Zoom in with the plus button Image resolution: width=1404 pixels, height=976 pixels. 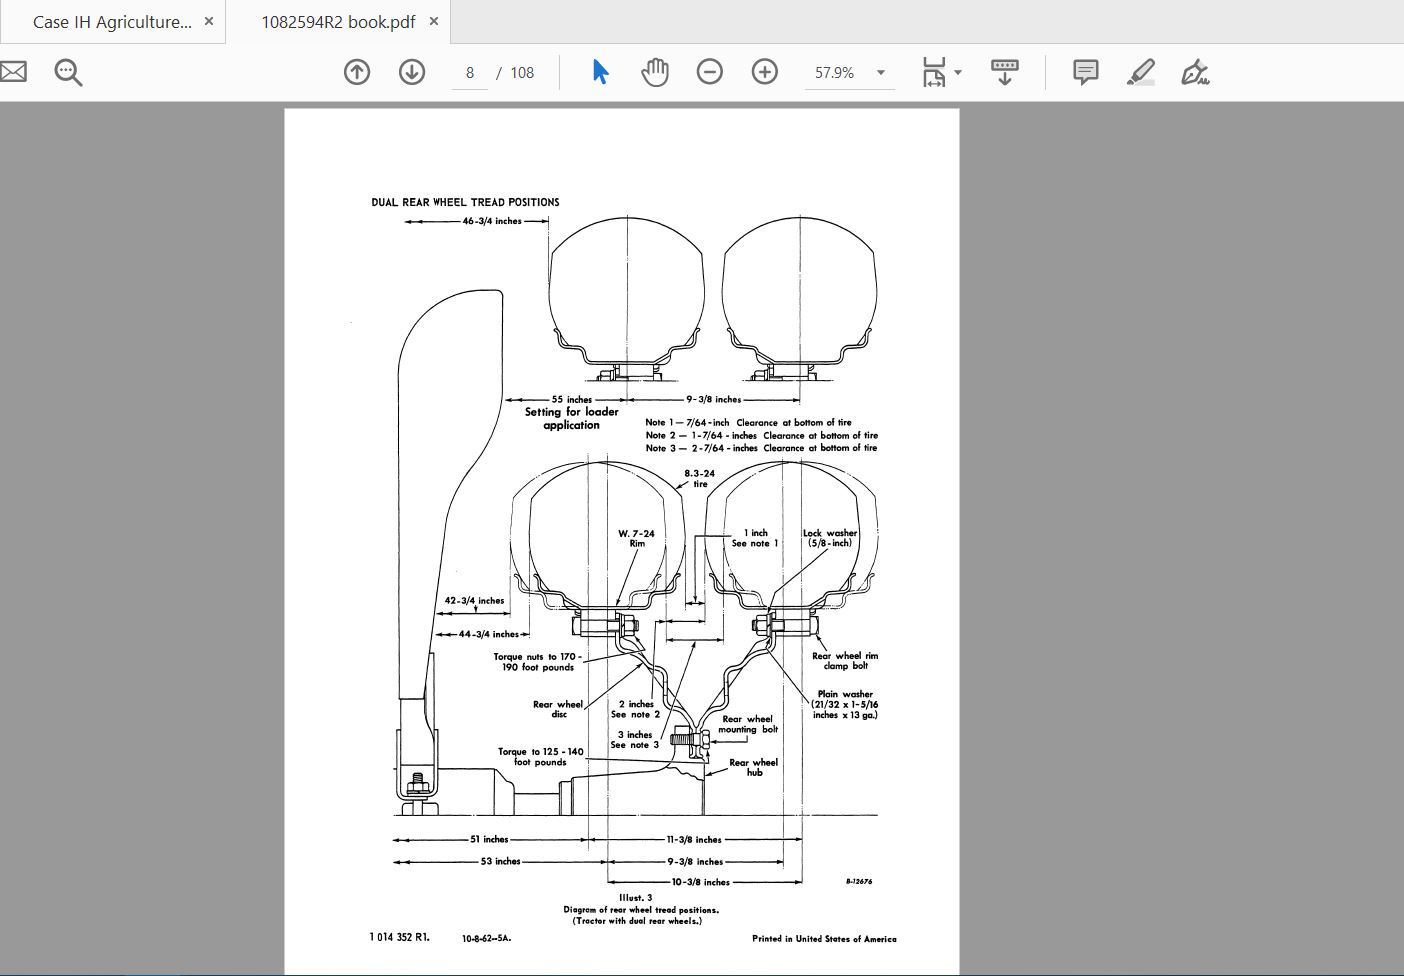coord(765,72)
